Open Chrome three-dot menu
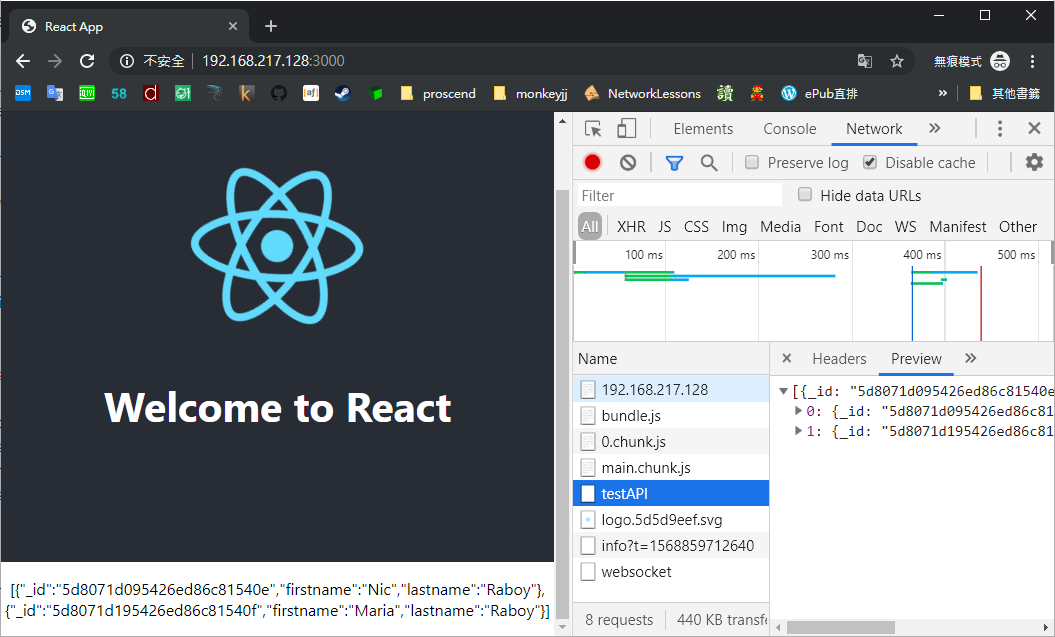 click(x=1032, y=61)
